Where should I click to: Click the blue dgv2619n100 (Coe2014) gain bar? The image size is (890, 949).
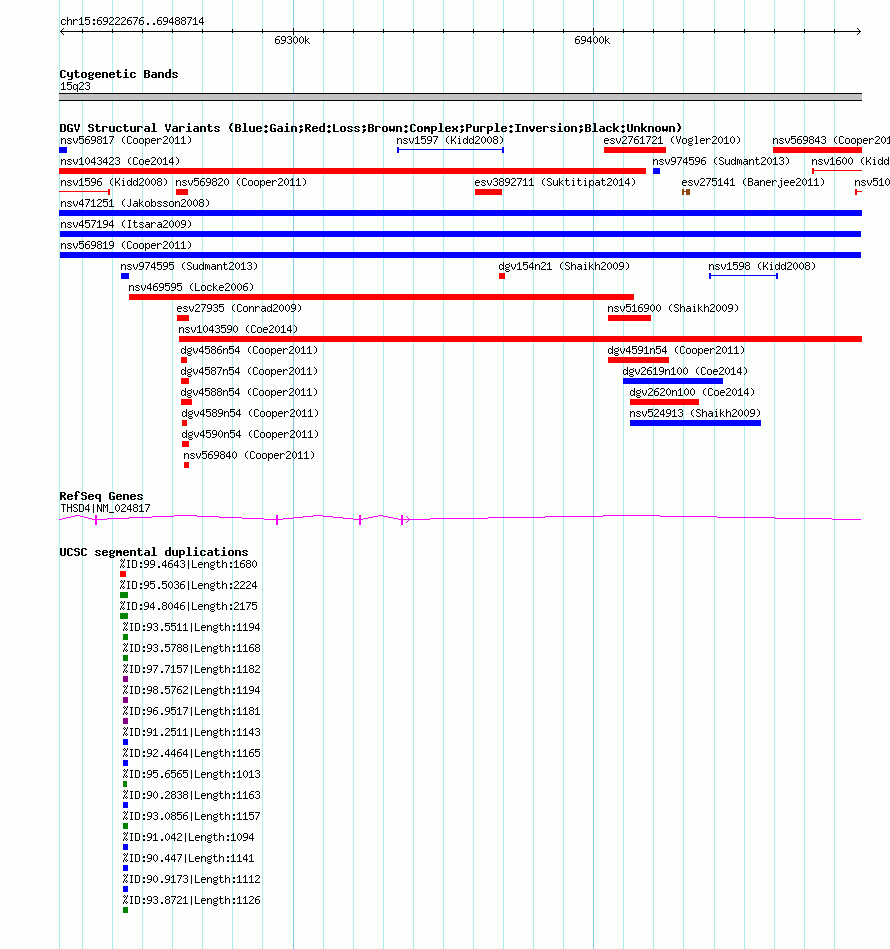point(673,381)
